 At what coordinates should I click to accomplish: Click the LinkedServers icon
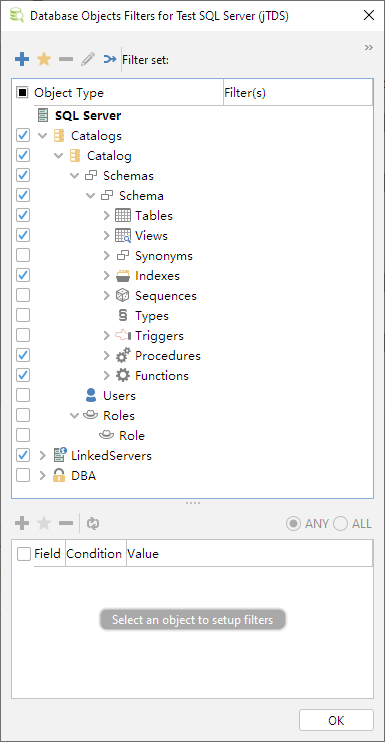click(x=60, y=455)
